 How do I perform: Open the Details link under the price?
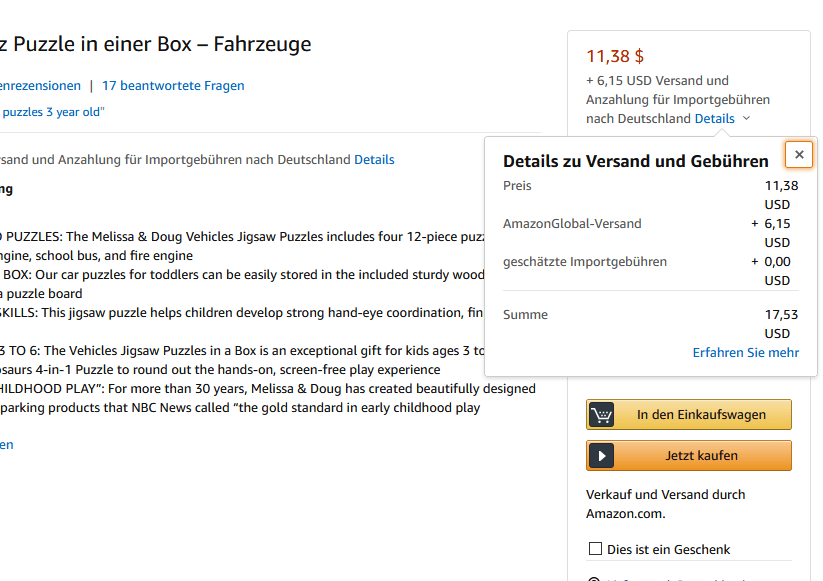click(714, 118)
